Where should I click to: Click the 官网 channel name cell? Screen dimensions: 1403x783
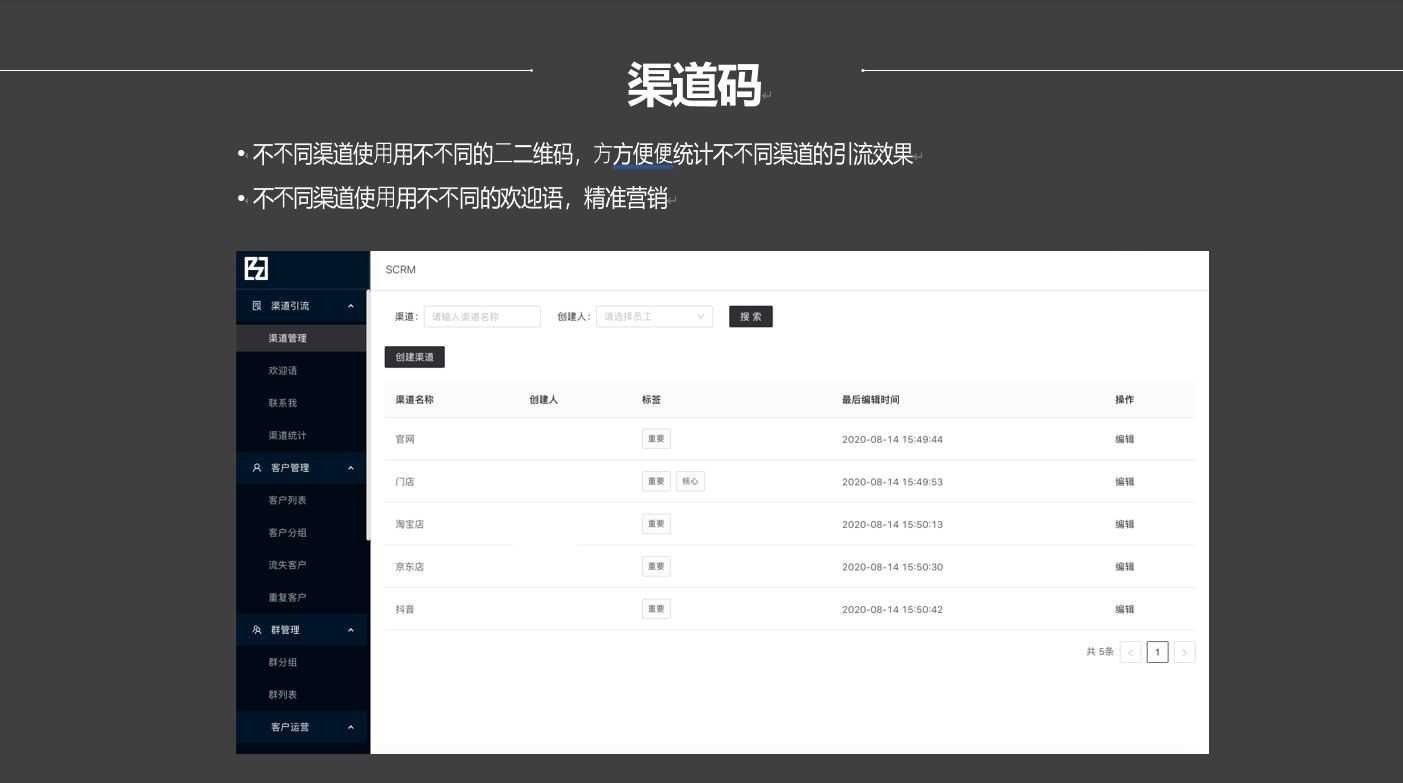(x=405, y=439)
